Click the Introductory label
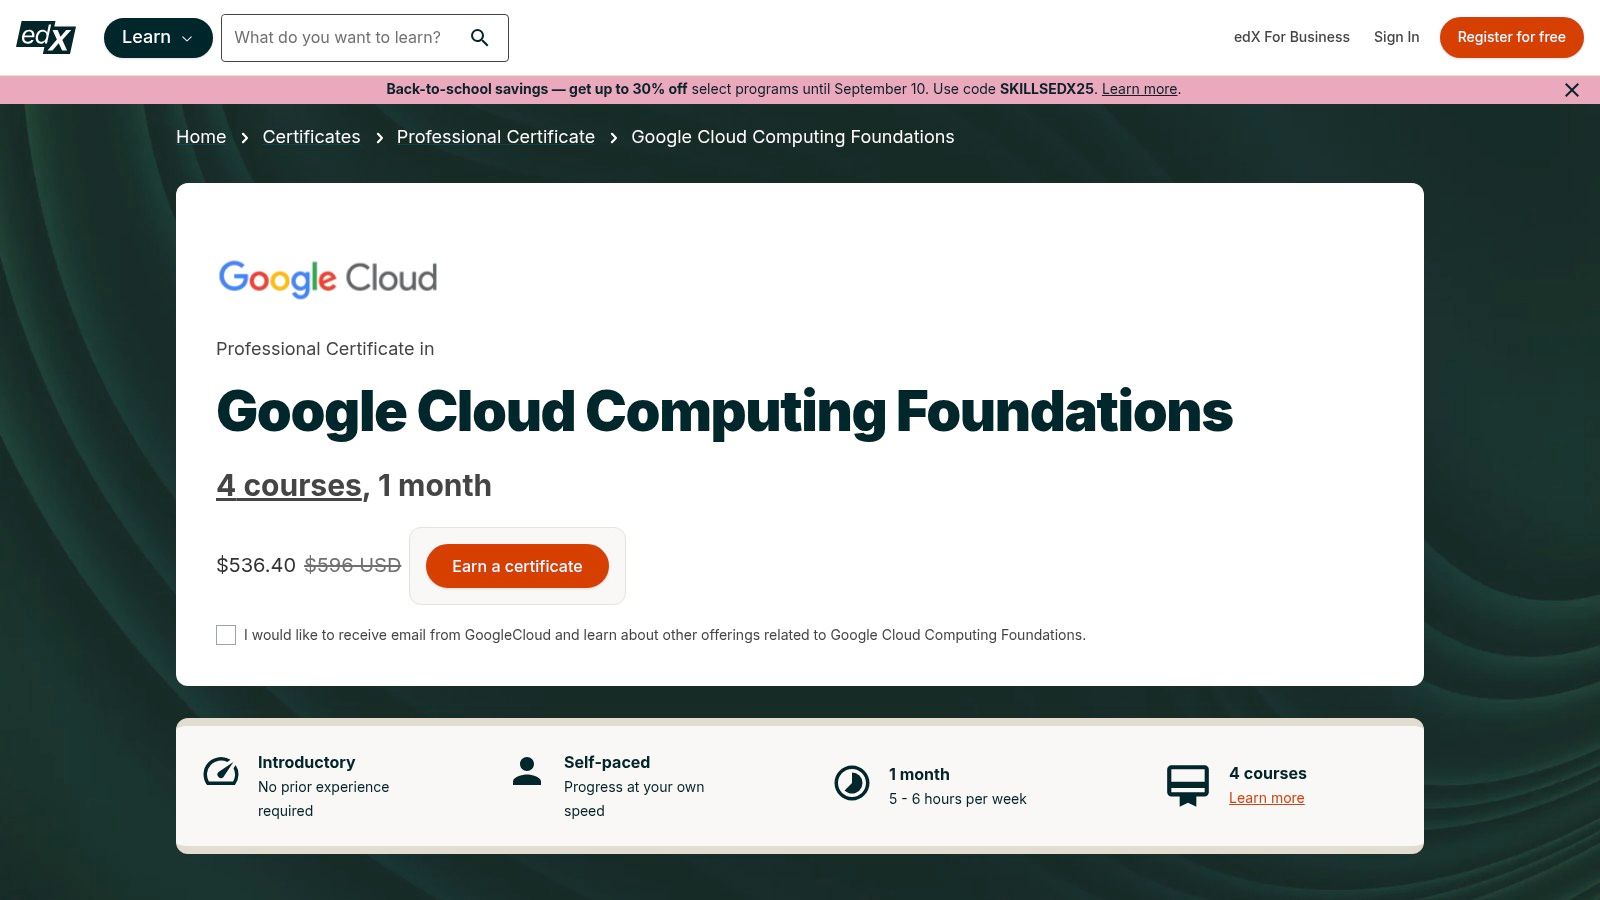 306,762
